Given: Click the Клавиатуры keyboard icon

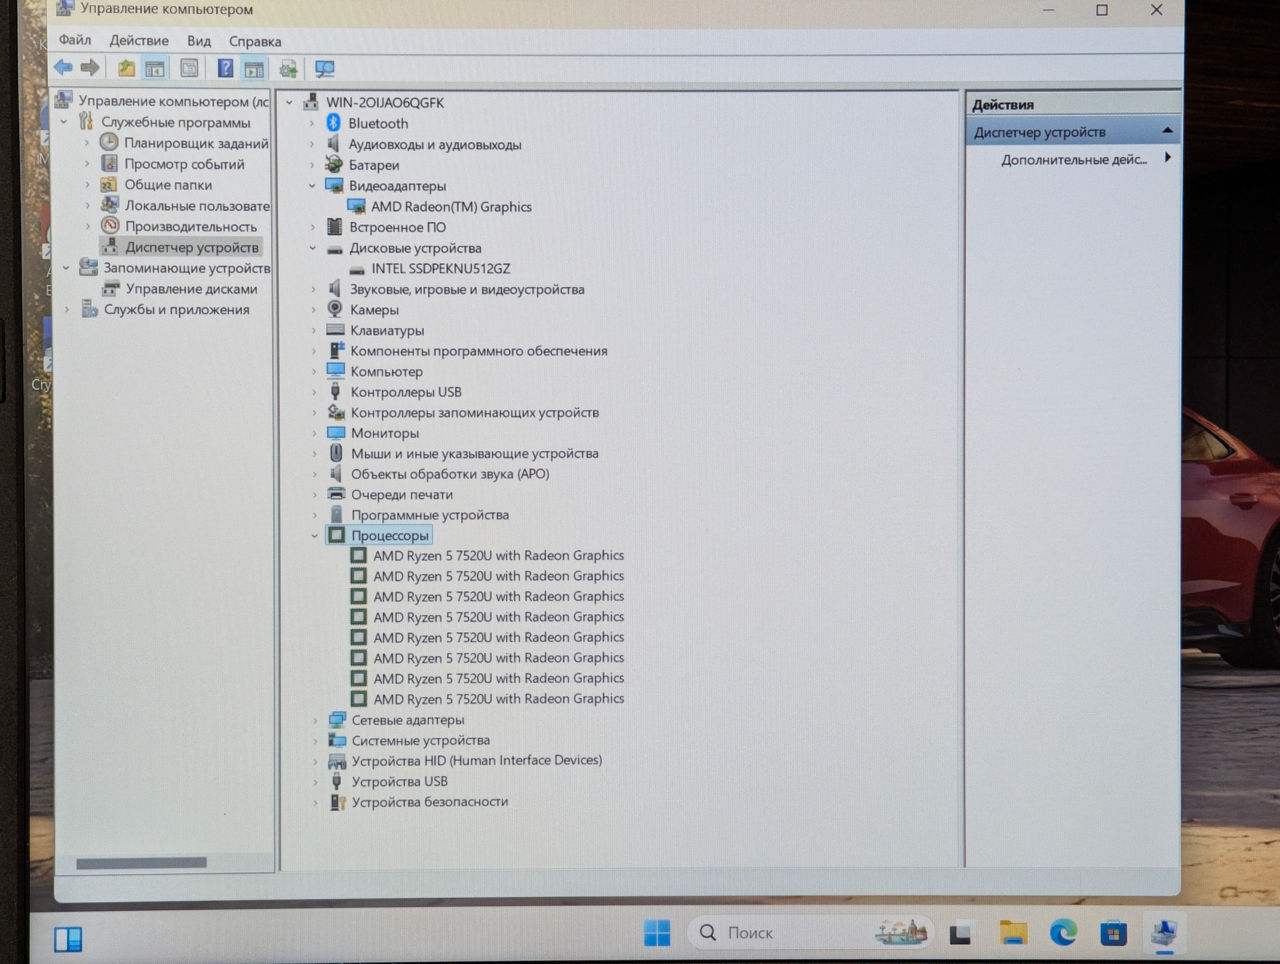Looking at the screenshot, I should point(335,330).
